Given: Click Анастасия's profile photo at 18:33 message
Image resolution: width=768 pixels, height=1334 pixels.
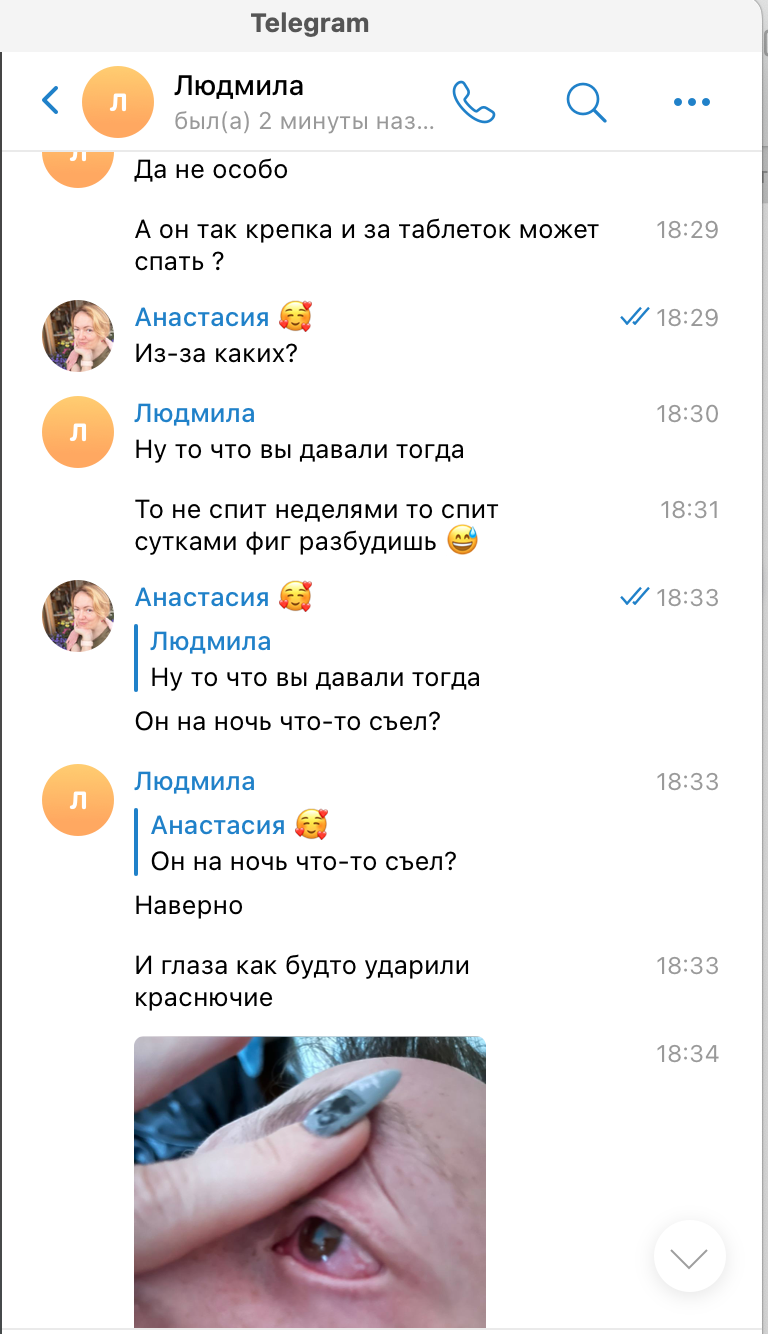Looking at the screenshot, I should click(77, 615).
